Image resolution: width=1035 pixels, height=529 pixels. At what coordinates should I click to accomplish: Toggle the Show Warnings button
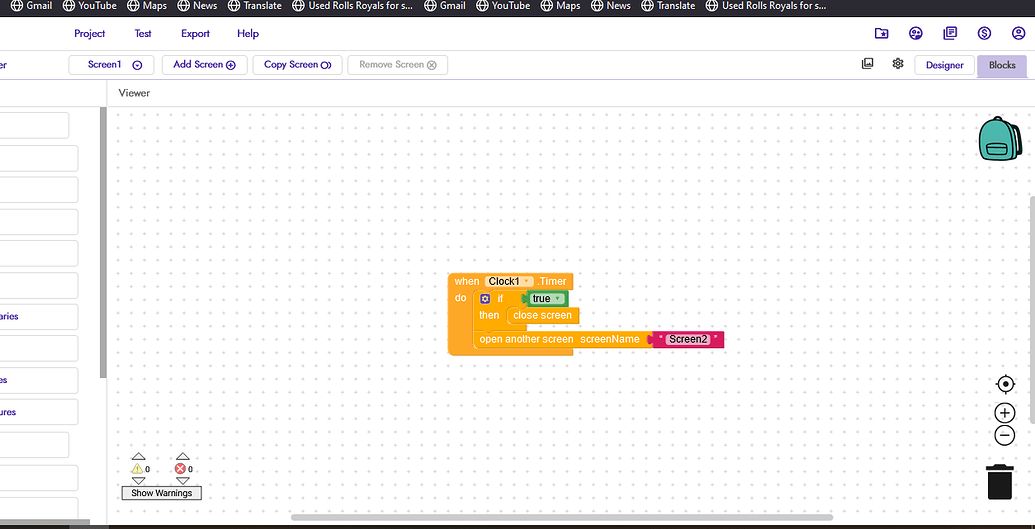(x=162, y=493)
